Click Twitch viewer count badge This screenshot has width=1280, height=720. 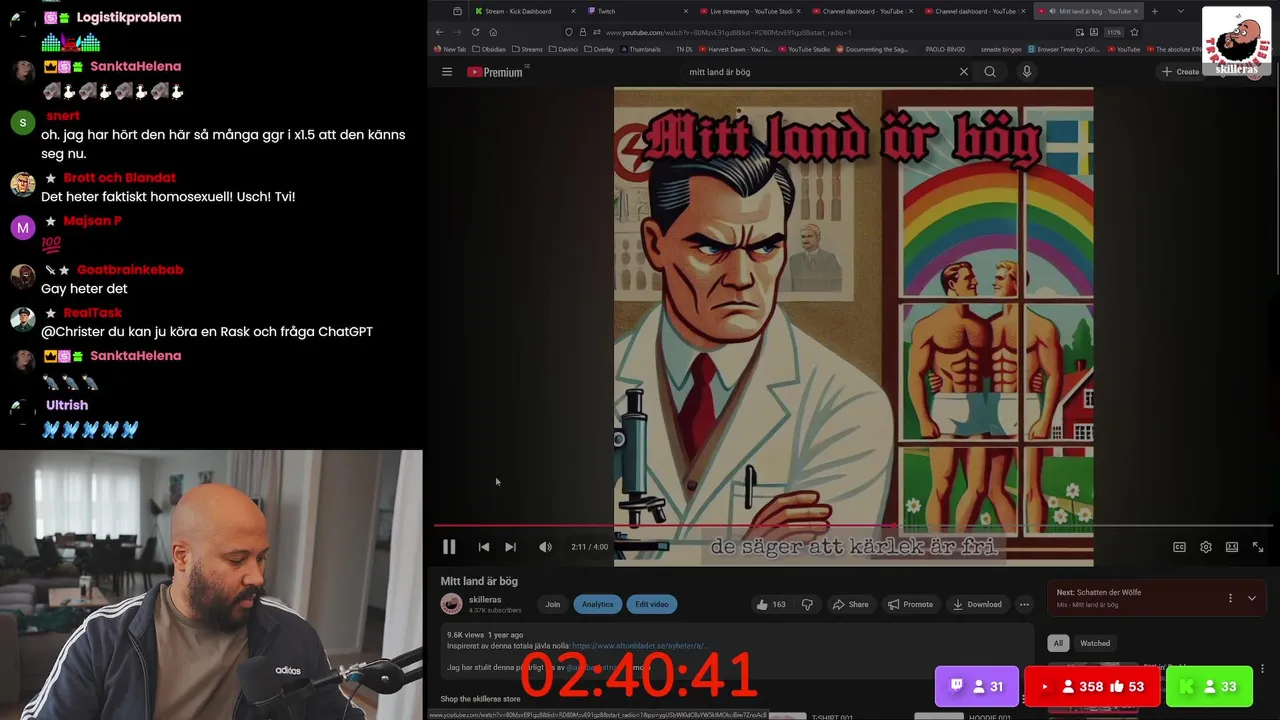976,687
